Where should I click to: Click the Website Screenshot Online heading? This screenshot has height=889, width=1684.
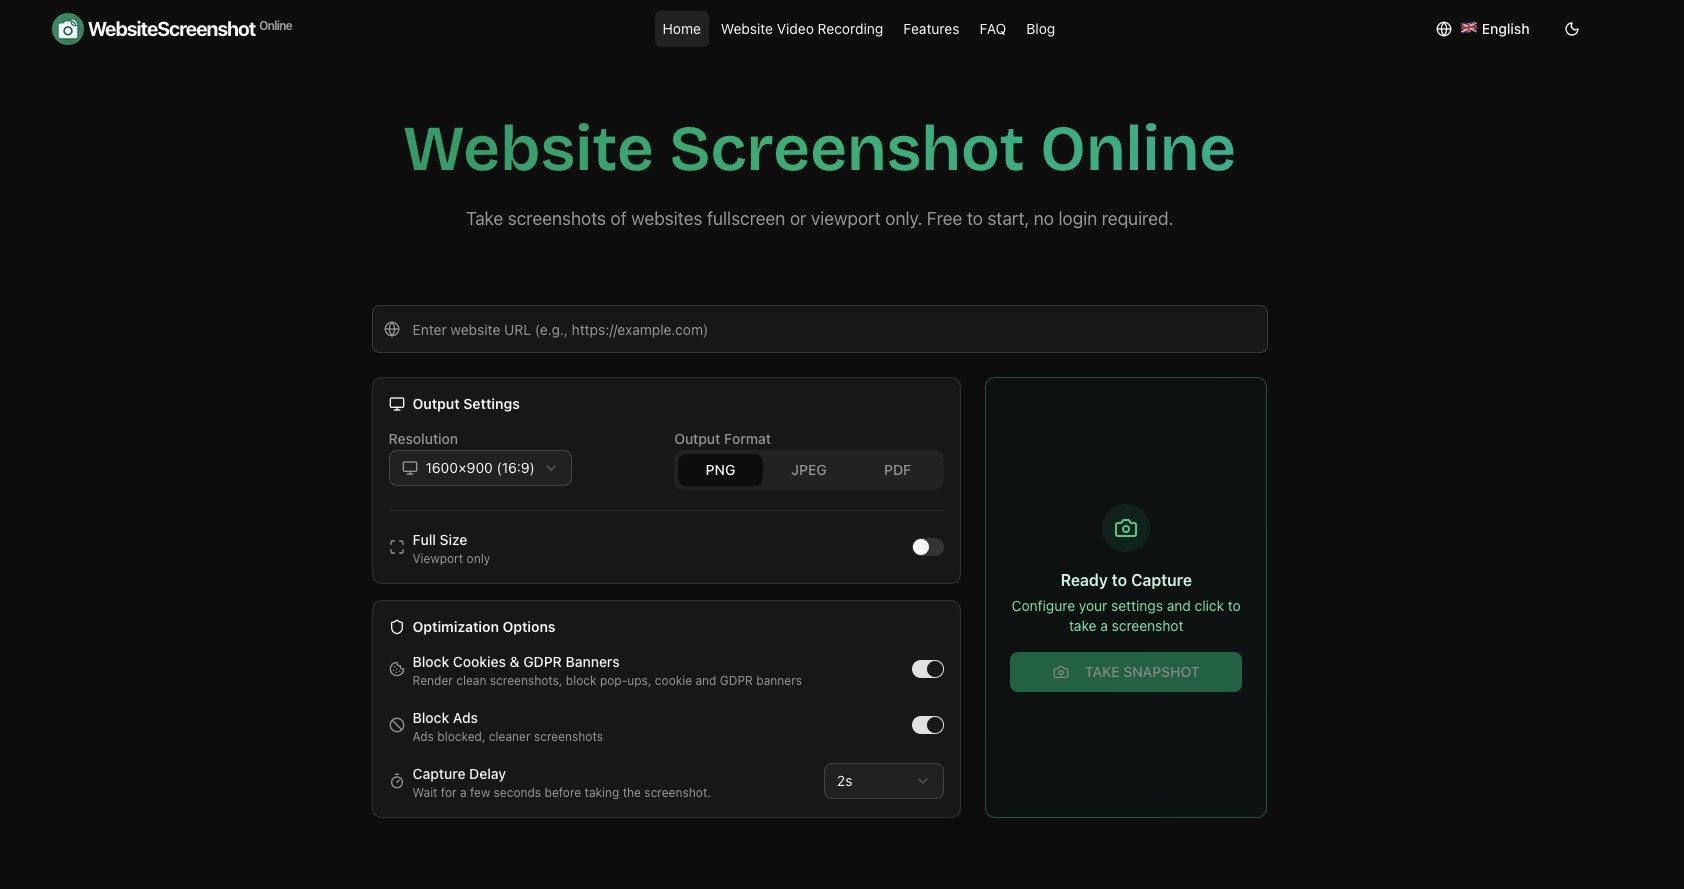pos(820,149)
